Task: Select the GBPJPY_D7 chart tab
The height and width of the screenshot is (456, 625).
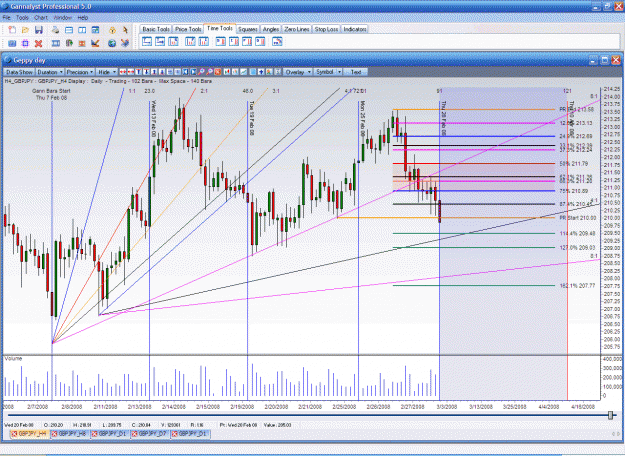Action: coord(150,434)
